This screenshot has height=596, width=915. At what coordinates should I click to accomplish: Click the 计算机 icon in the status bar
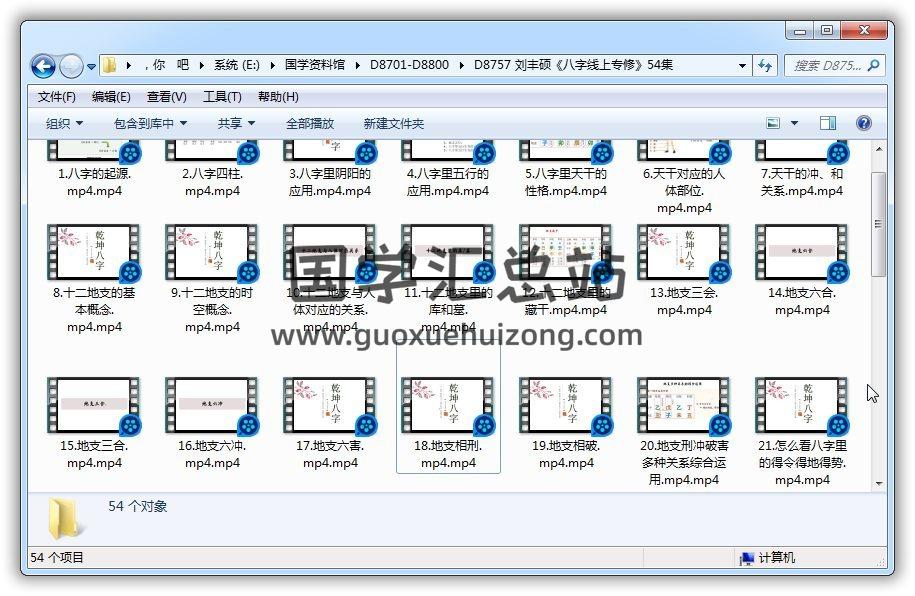coord(747,557)
